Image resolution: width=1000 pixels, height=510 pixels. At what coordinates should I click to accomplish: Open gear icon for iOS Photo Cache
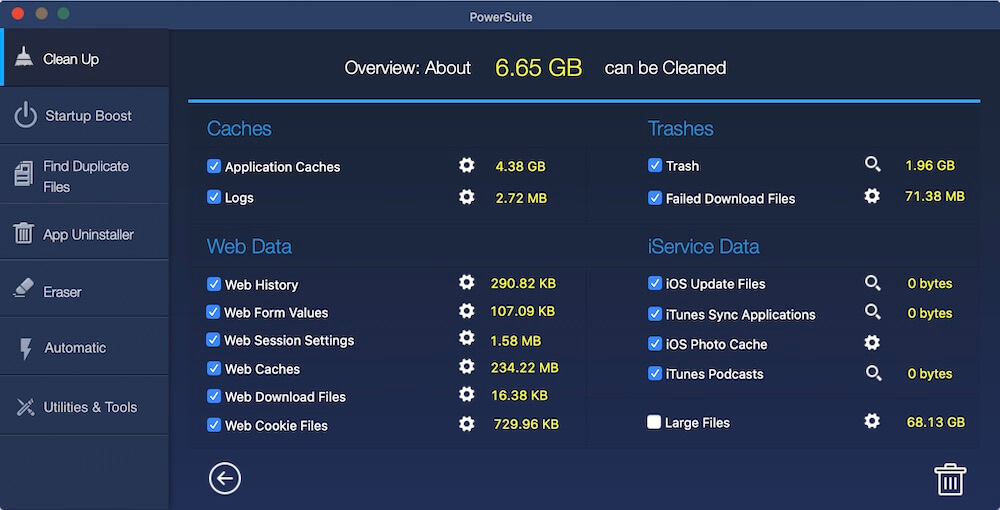click(872, 343)
